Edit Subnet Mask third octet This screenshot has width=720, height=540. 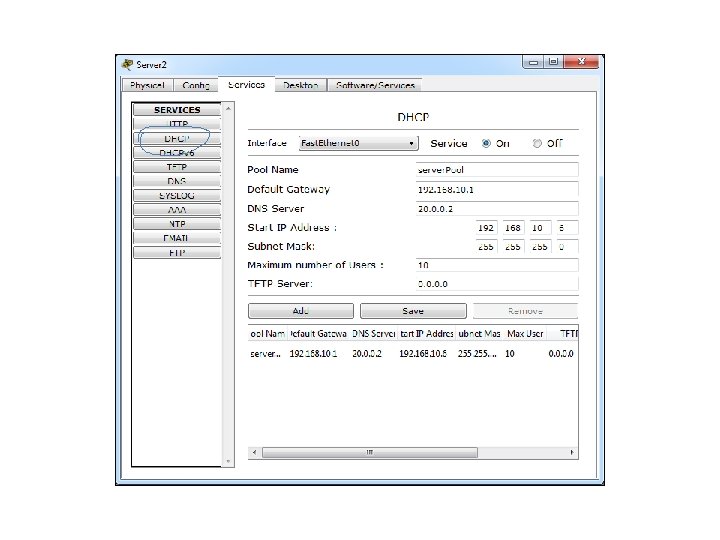540,247
